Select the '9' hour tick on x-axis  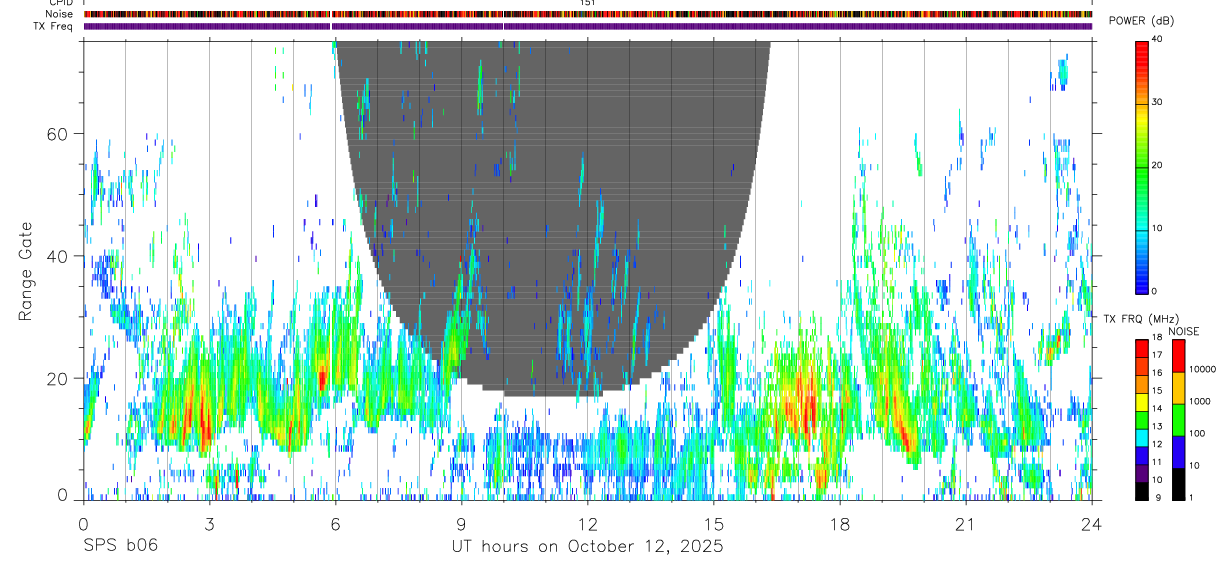coord(461,523)
